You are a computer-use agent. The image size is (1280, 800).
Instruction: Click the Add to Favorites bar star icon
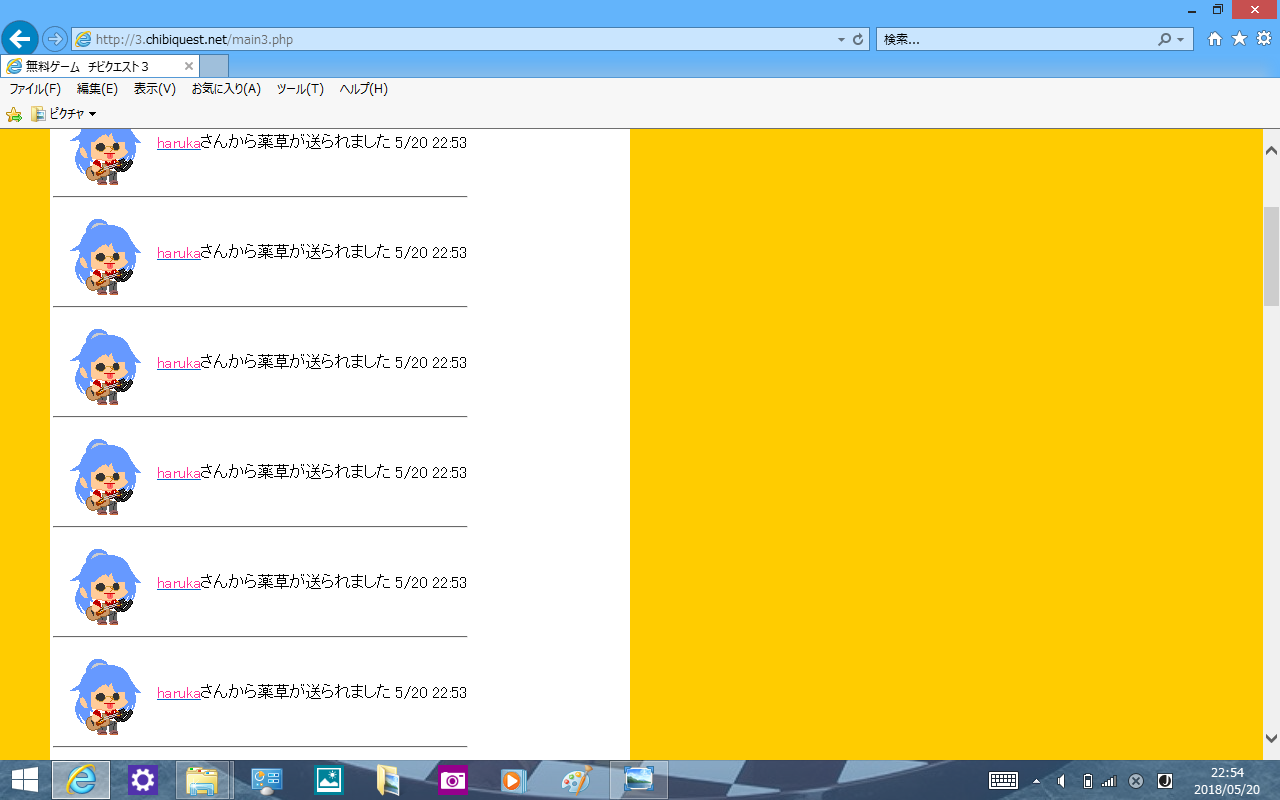click(x=14, y=114)
